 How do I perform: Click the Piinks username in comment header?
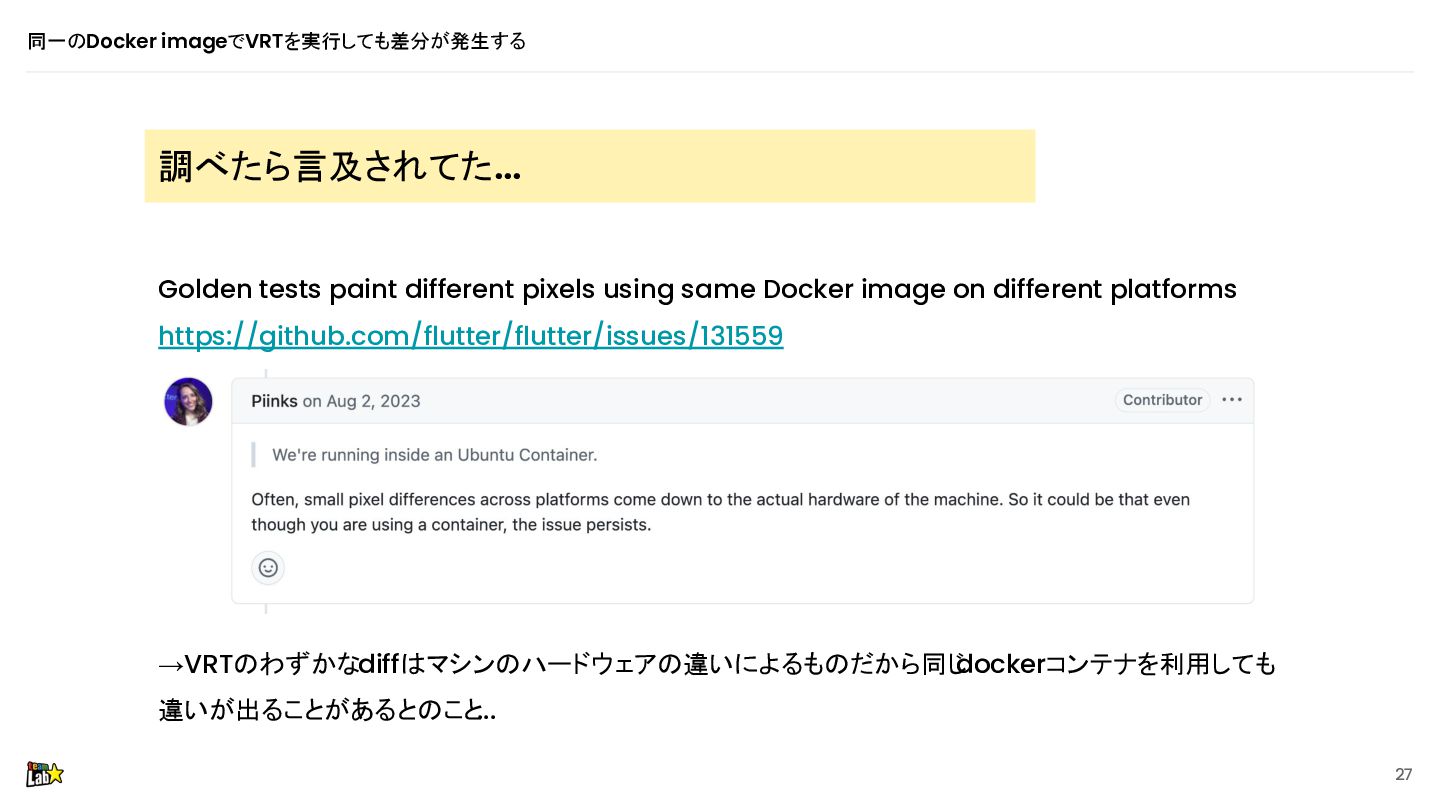[x=274, y=401]
